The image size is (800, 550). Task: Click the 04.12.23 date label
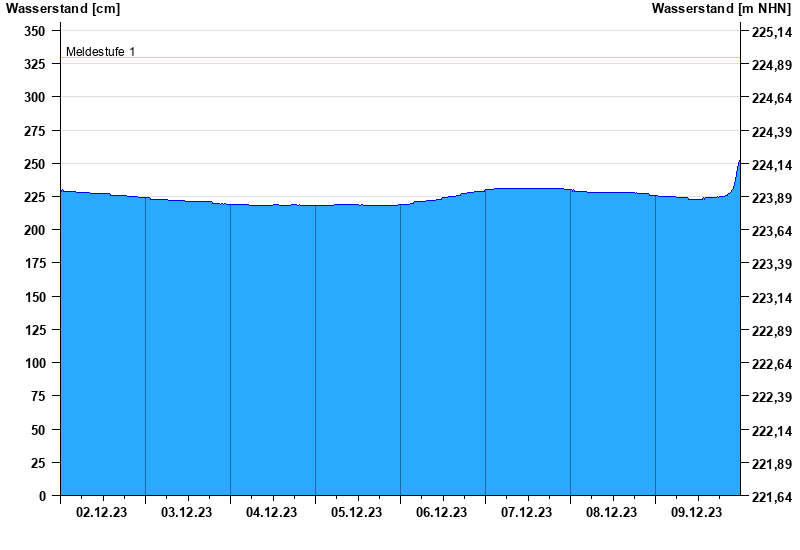tap(272, 512)
